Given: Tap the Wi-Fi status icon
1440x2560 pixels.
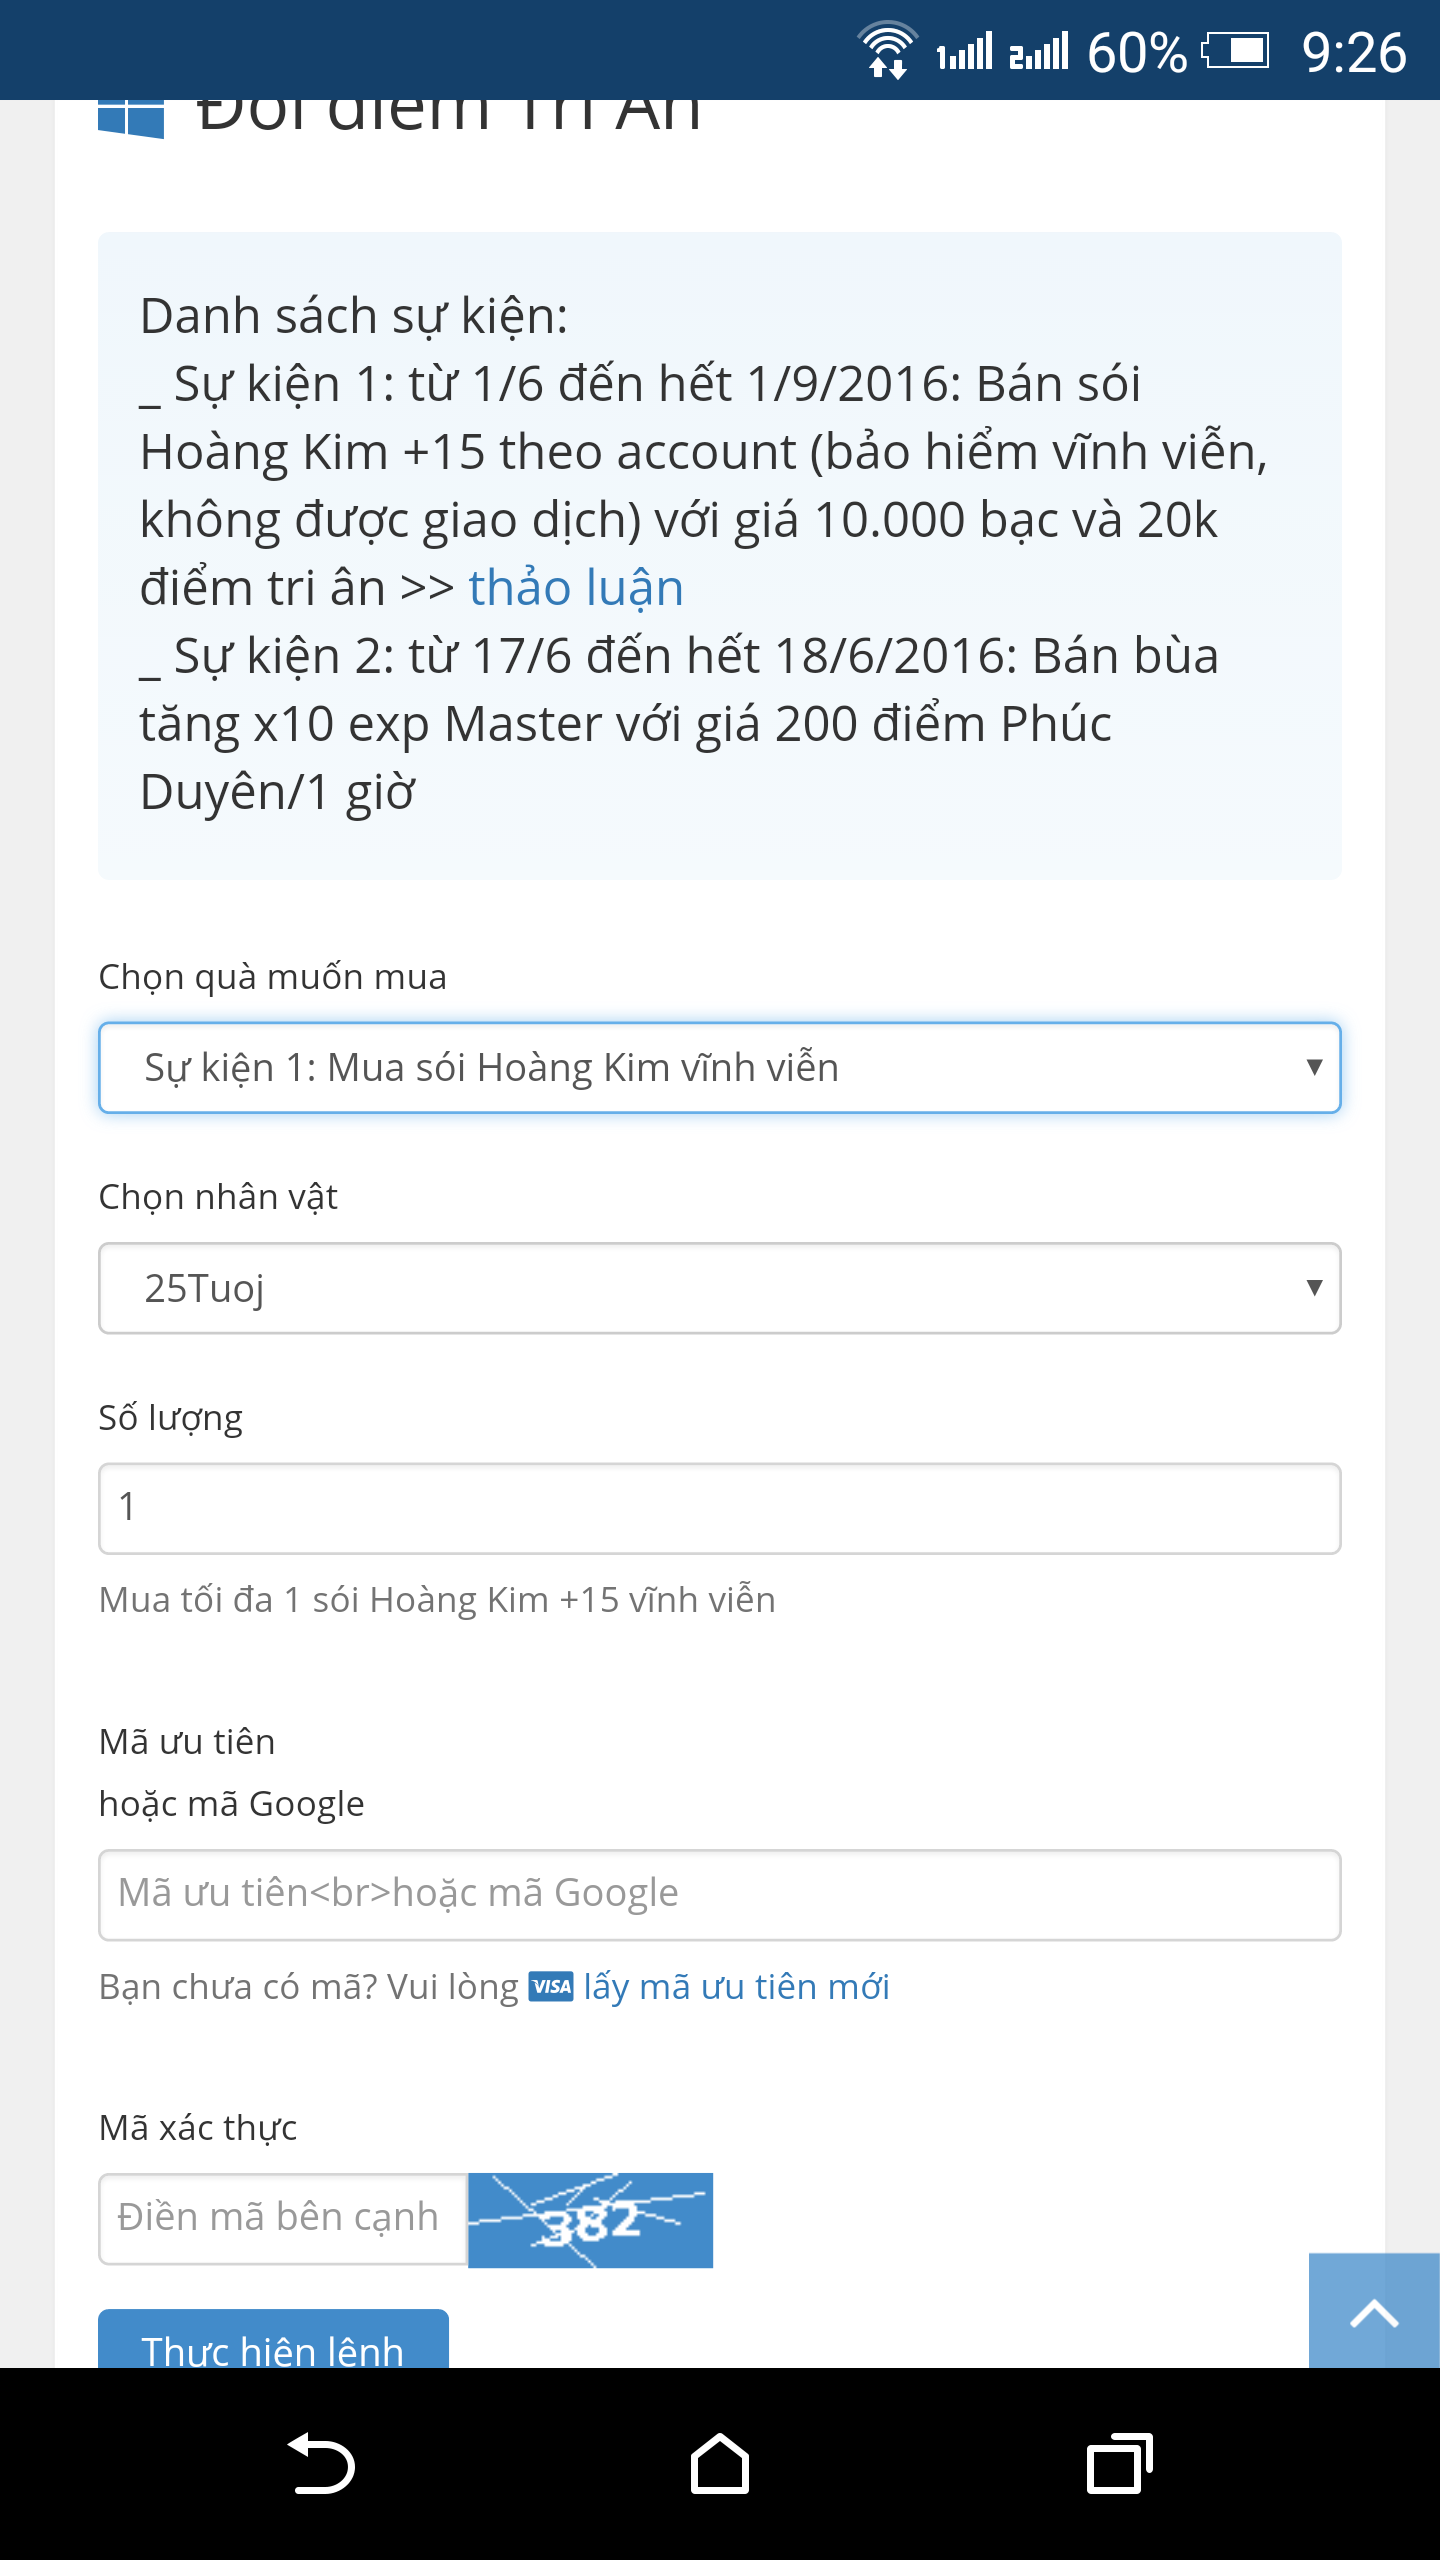Looking at the screenshot, I should pyautogui.click(x=887, y=50).
